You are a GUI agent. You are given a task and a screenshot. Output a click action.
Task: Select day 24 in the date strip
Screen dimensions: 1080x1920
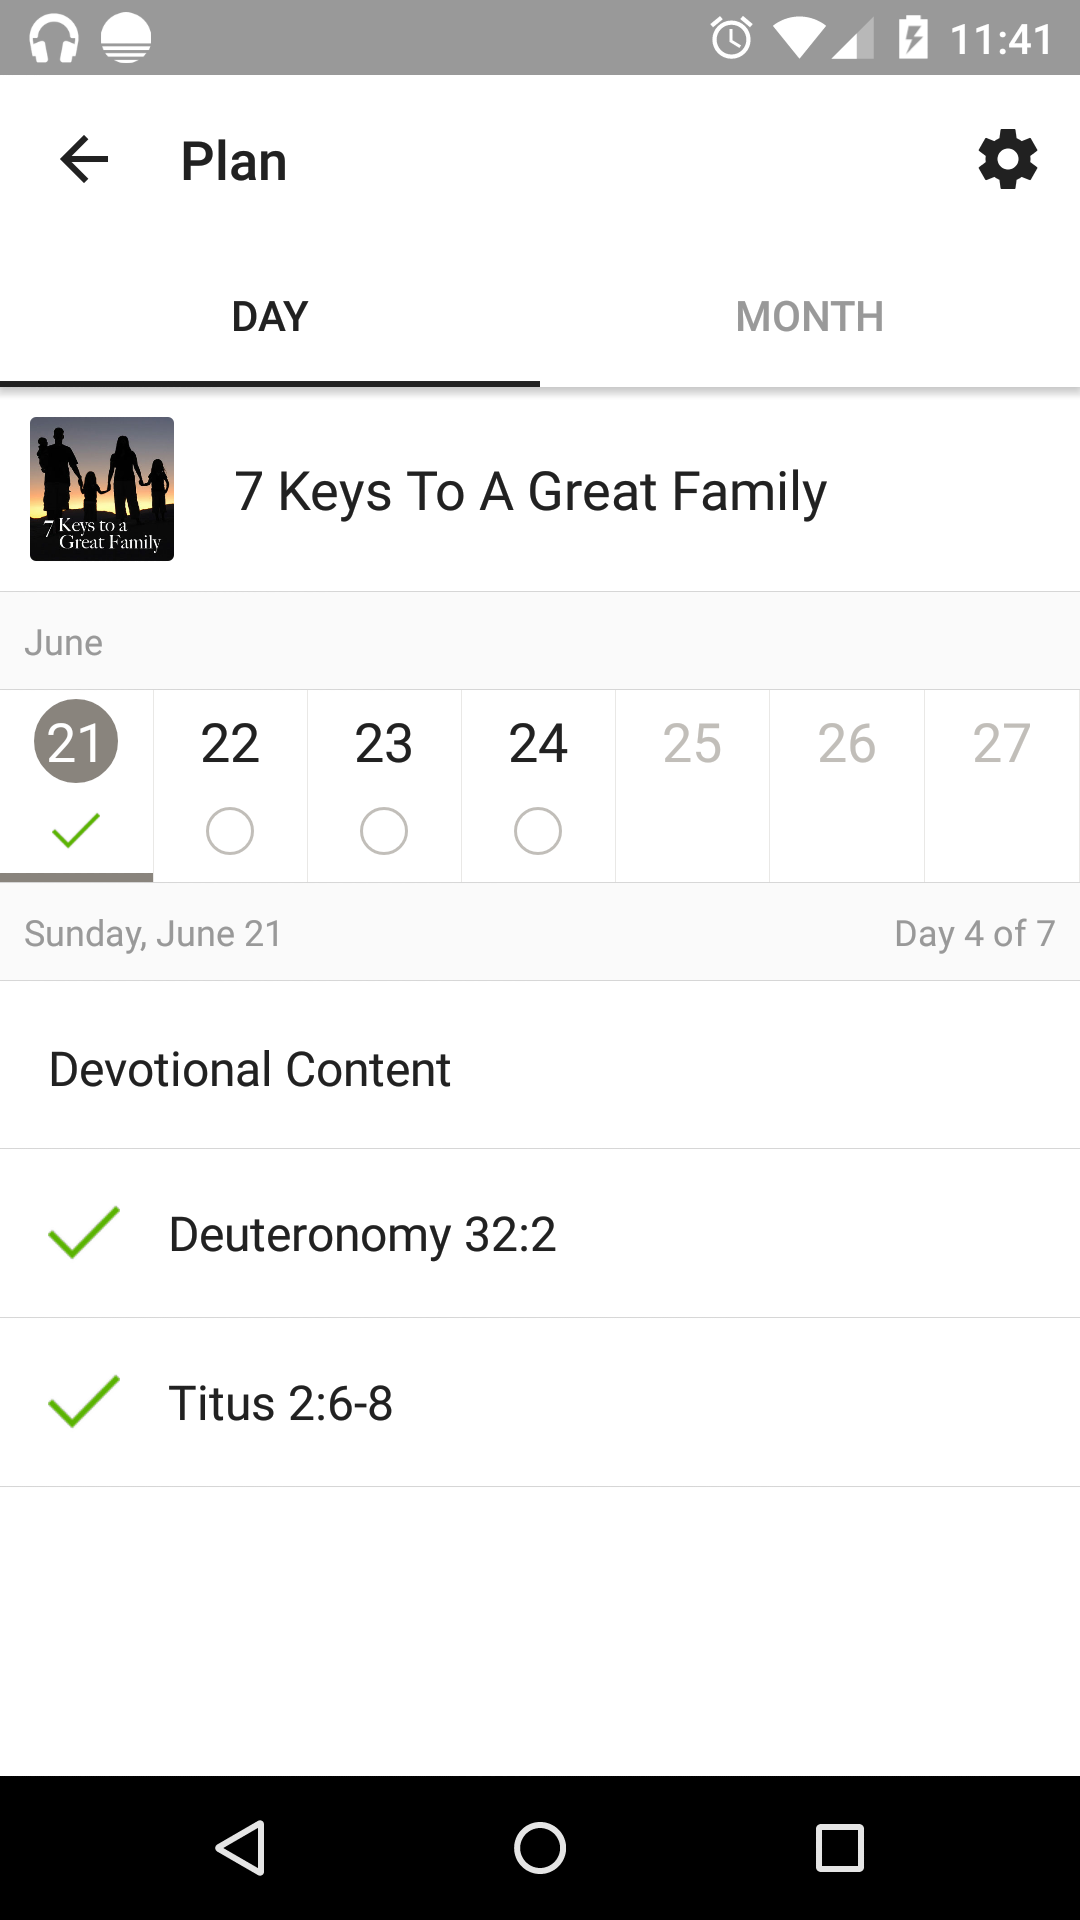pos(538,743)
